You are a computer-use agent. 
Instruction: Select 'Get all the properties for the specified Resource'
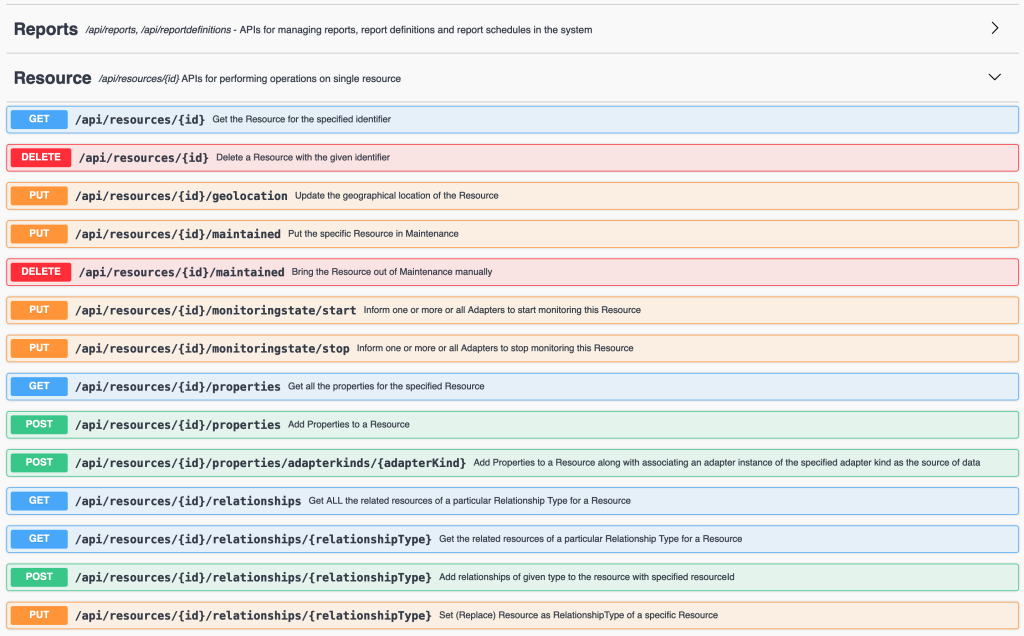point(386,387)
